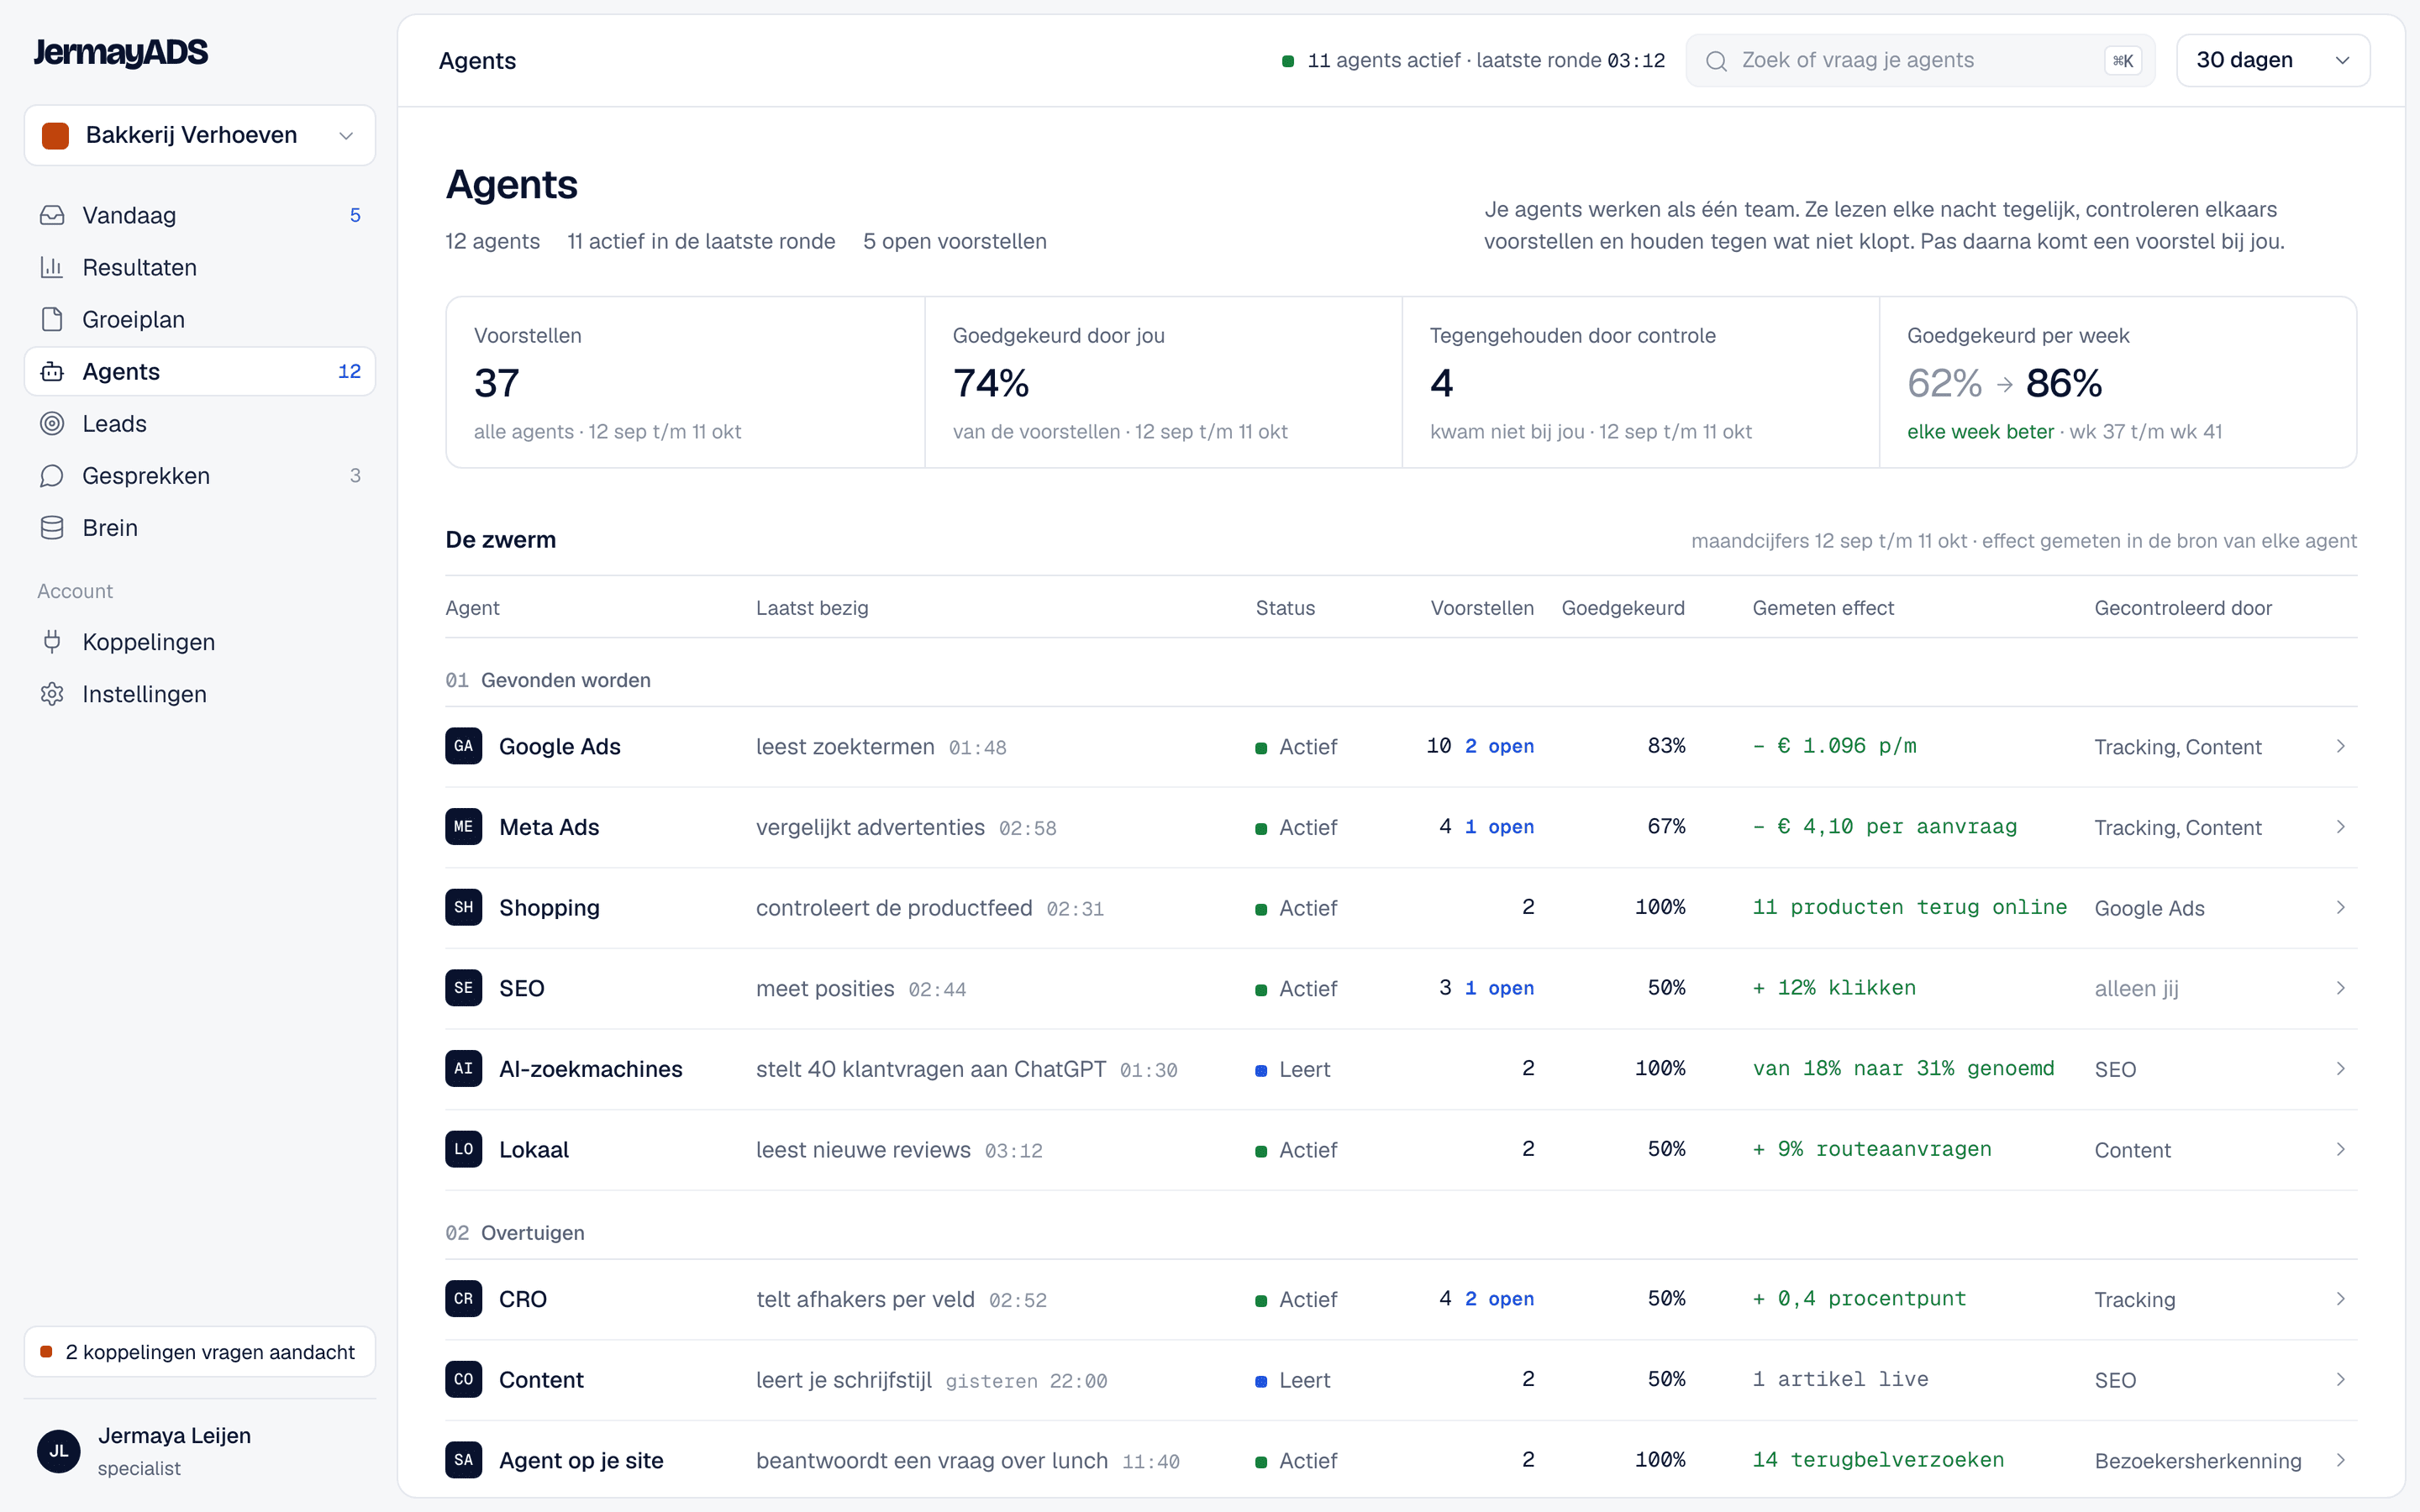Open the 1 open link for Meta Ads
Image resolution: width=2420 pixels, height=1512 pixels.
click(x=1499, y=826)
